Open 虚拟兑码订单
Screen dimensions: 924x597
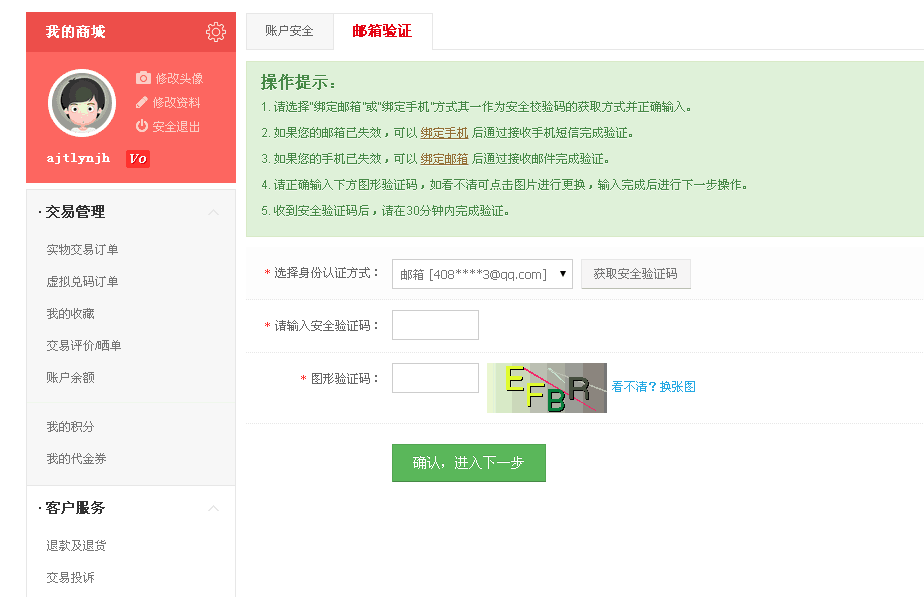click(x=82, y=281)
